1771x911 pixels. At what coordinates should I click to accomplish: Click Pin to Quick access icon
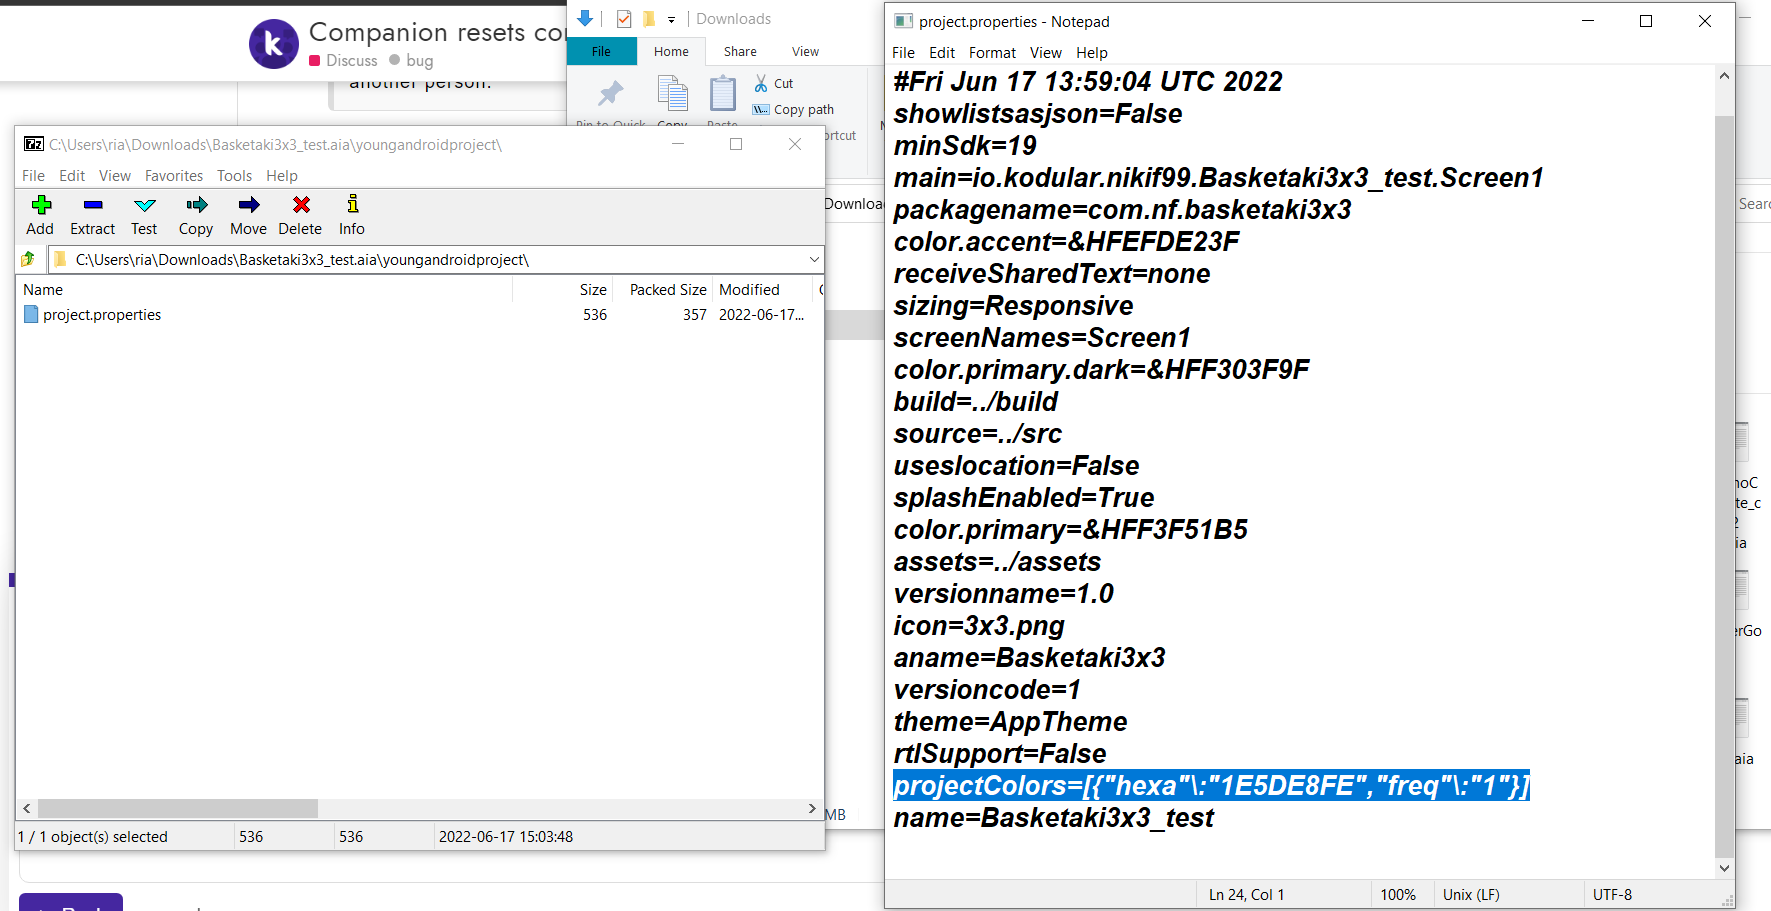click(x=610, y=94)
